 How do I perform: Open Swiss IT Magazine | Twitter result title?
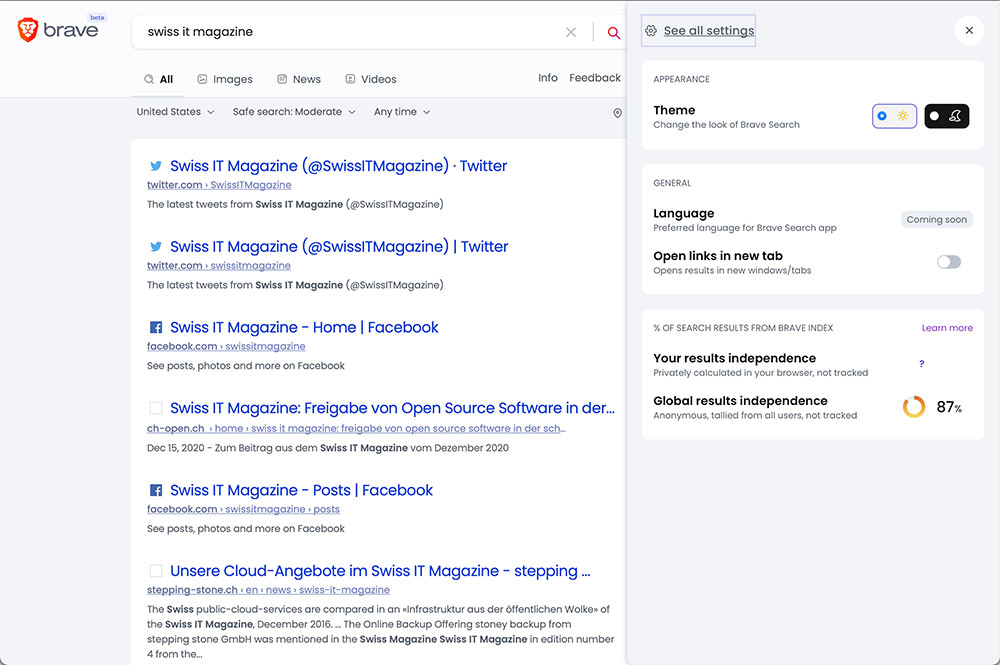[339, 247]
